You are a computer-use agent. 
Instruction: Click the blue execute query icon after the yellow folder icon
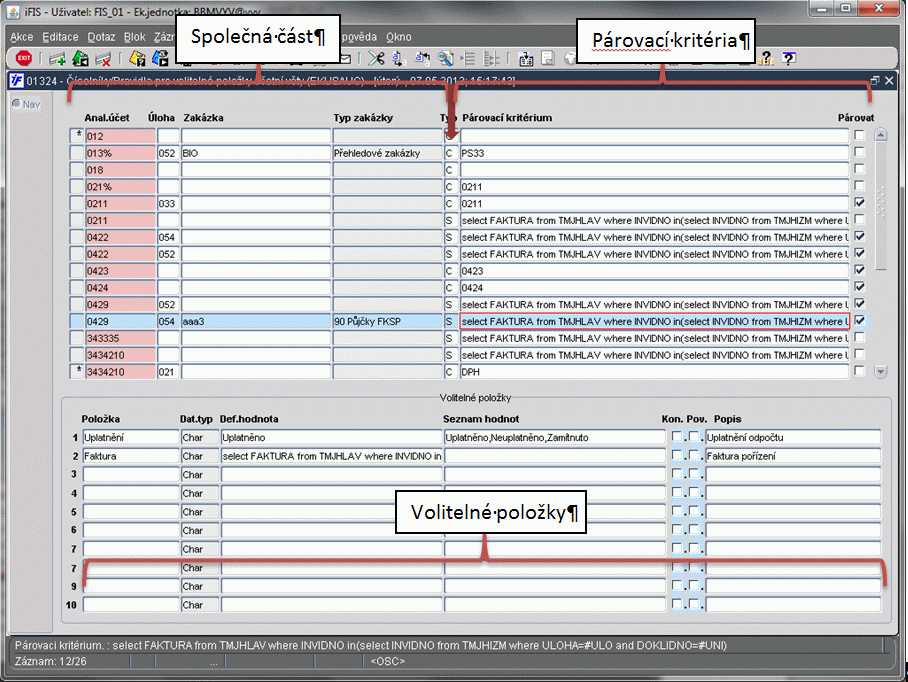click(160, 58)
